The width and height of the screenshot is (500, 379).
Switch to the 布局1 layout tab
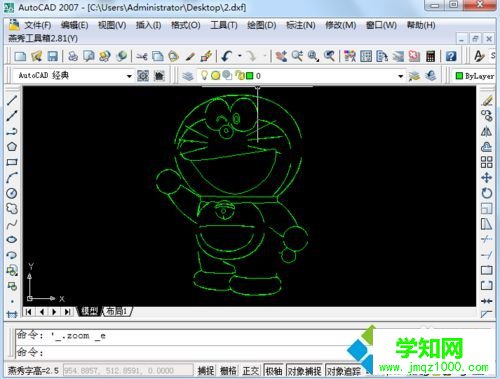[116, 311]
